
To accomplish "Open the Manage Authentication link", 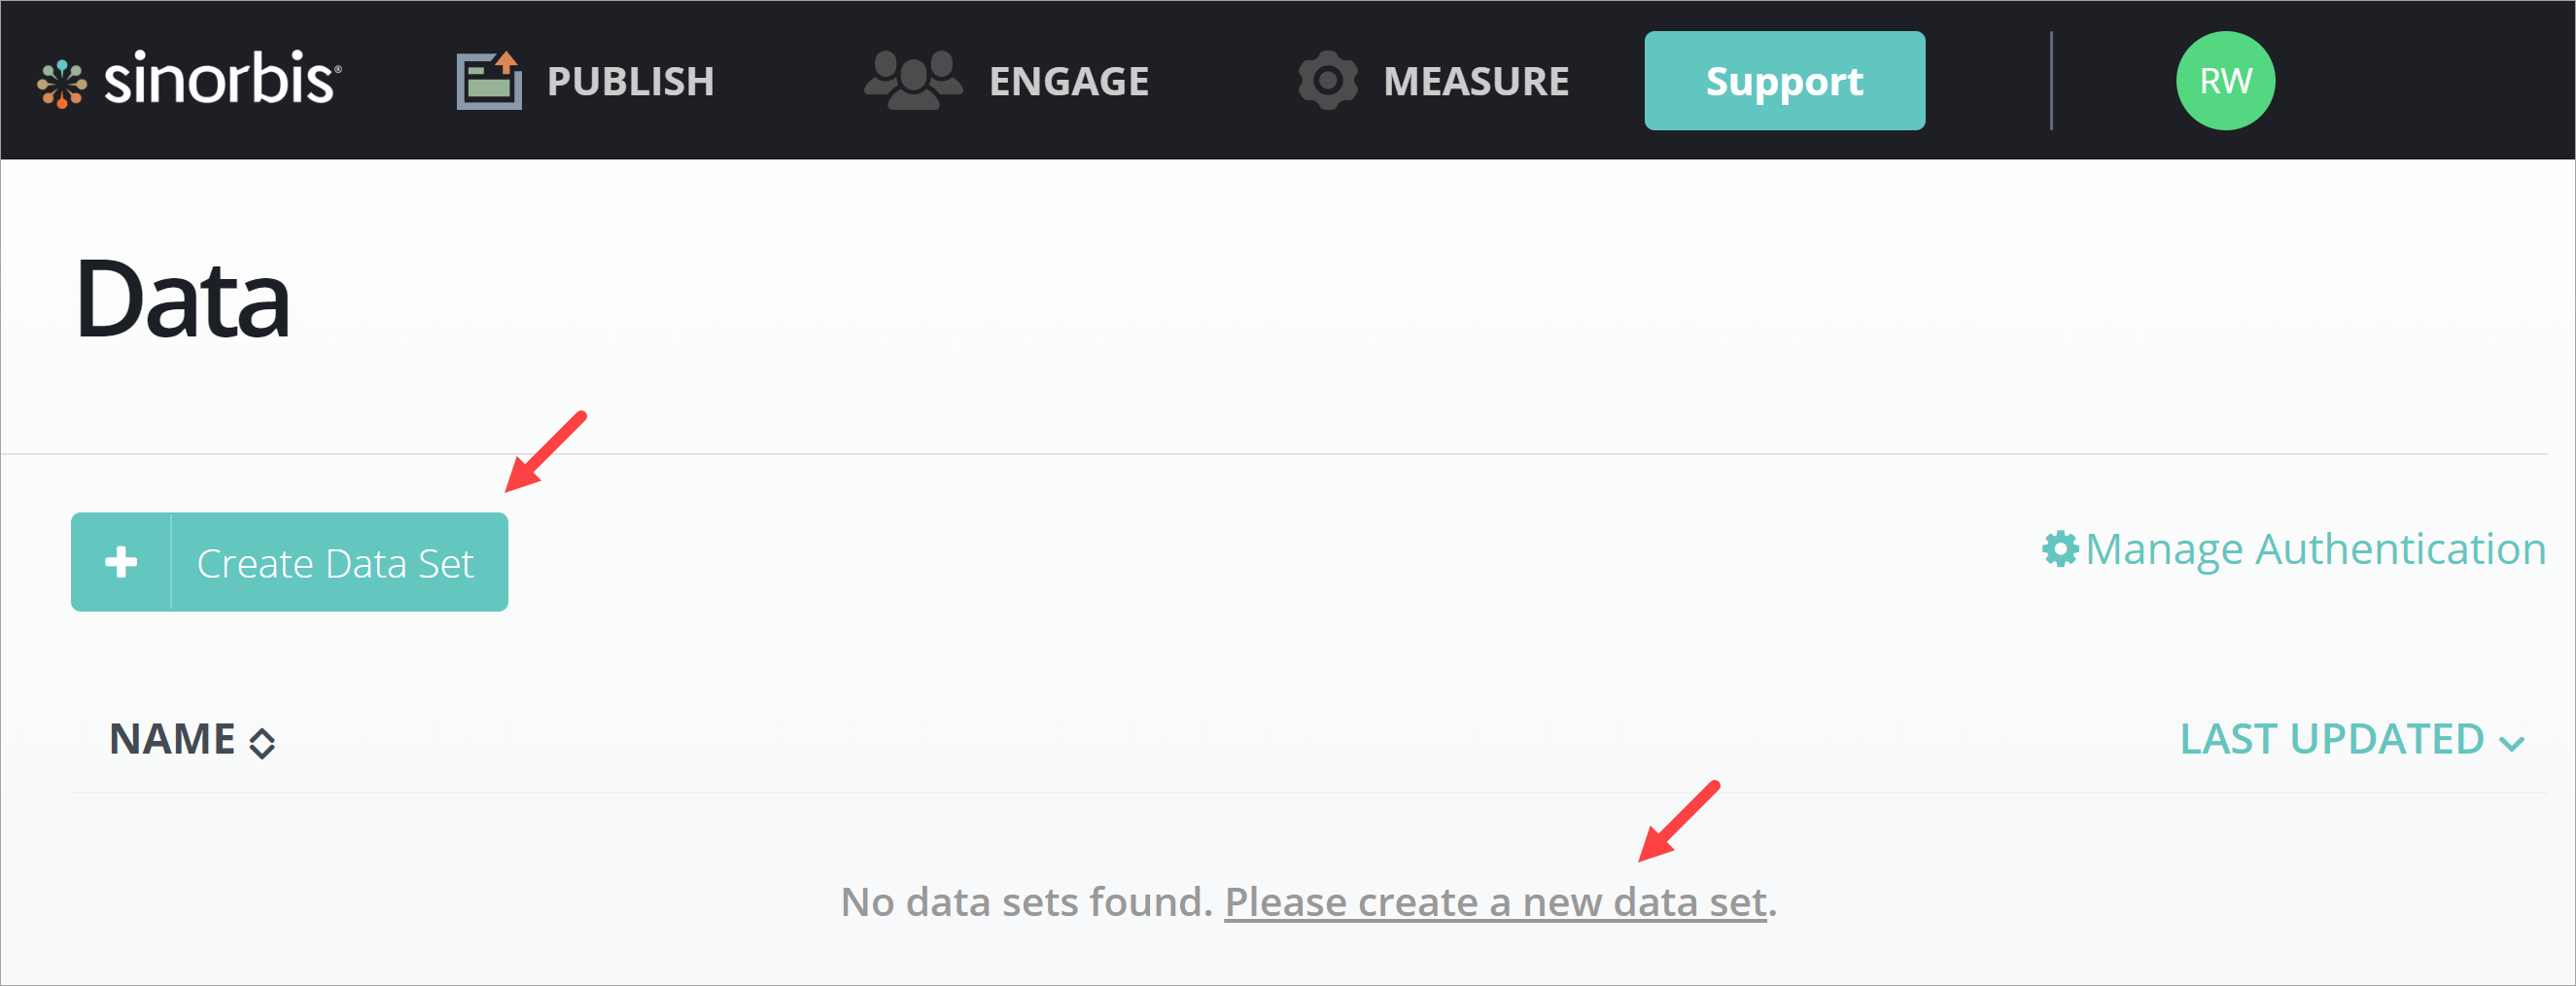I will pyautogui.click(x=2314, y=549).
